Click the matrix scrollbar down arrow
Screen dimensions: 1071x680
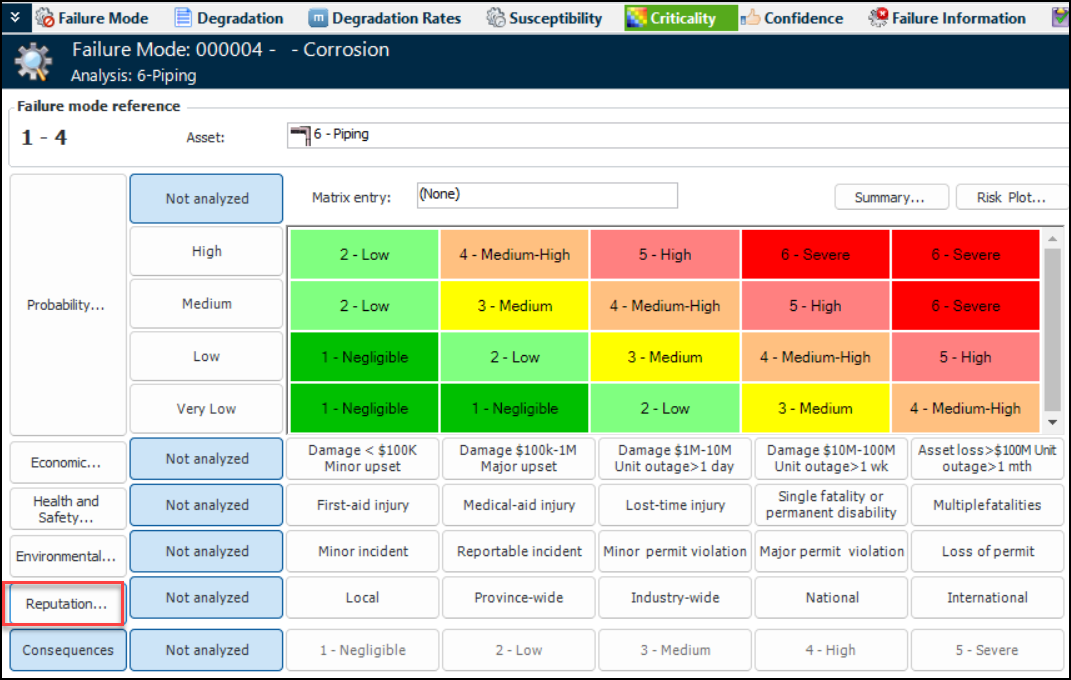[1052, 424]
